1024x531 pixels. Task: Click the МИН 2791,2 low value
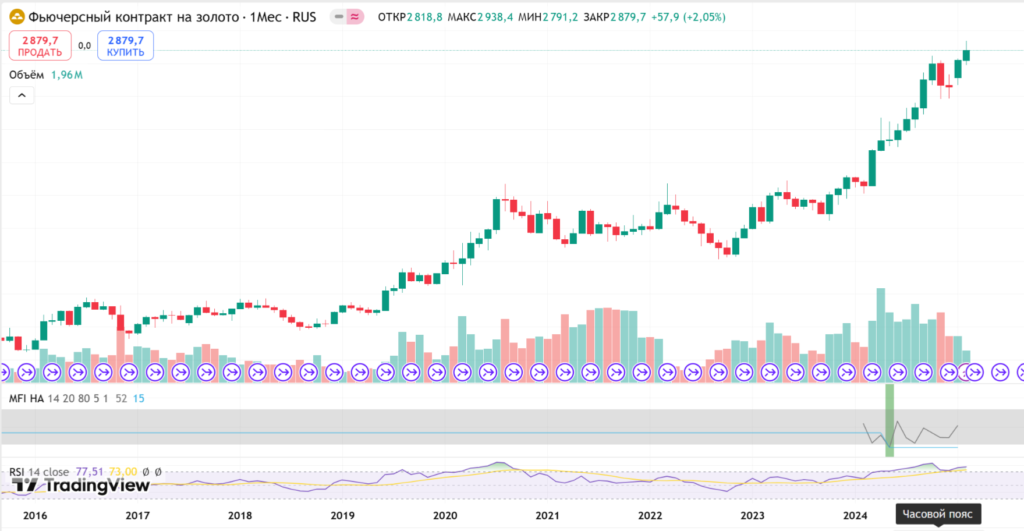pyautogui.click(x=548, y=17)
